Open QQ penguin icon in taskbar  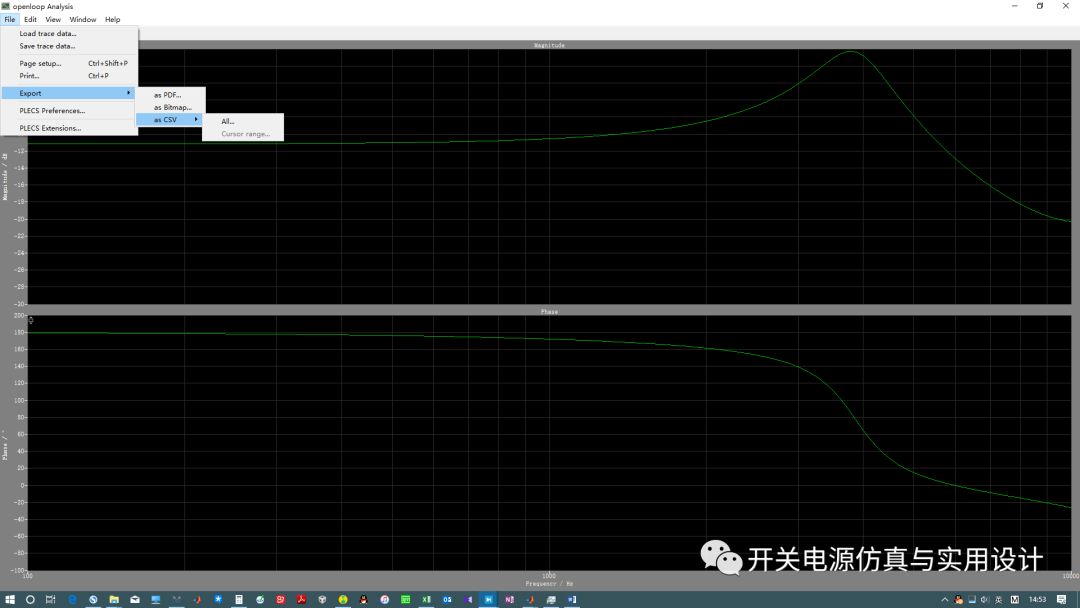(x=364, y=600)
